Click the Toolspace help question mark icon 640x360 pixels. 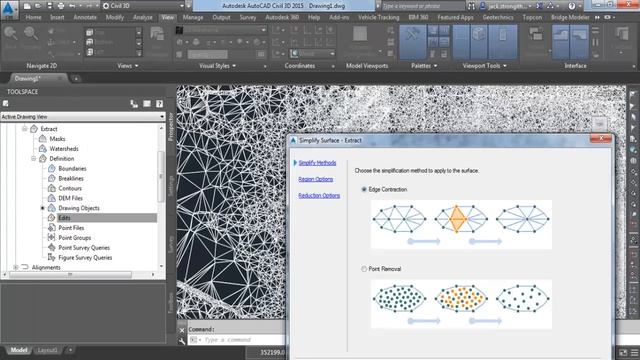[159, 104]
